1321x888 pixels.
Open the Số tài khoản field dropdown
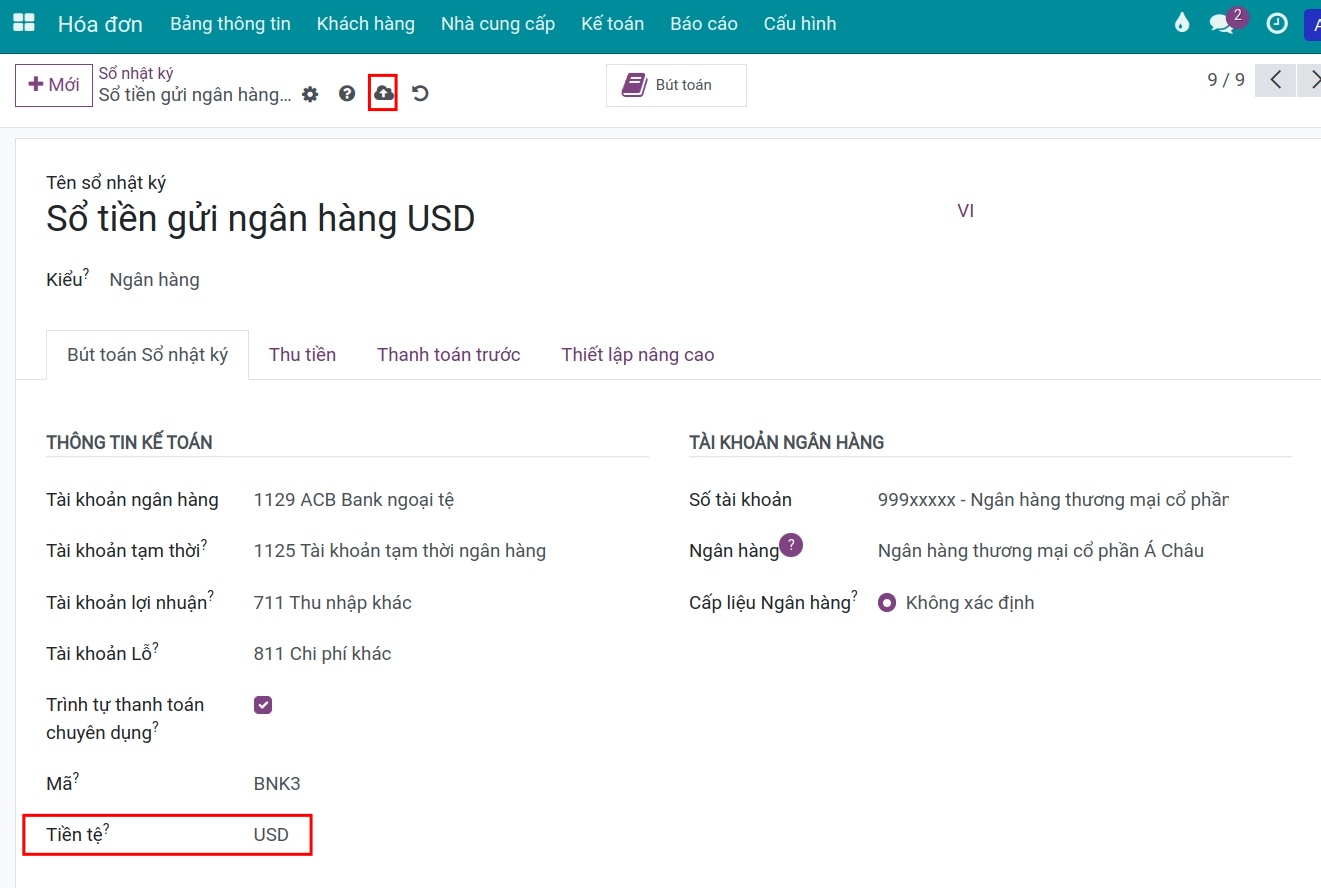(x=1053, y=500)
